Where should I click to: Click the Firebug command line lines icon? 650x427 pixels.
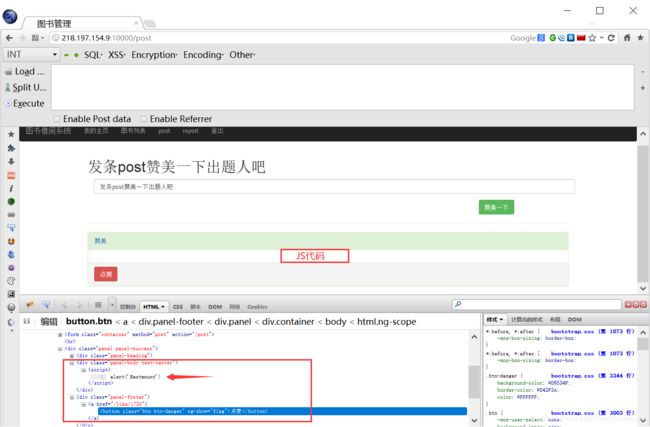98,305
